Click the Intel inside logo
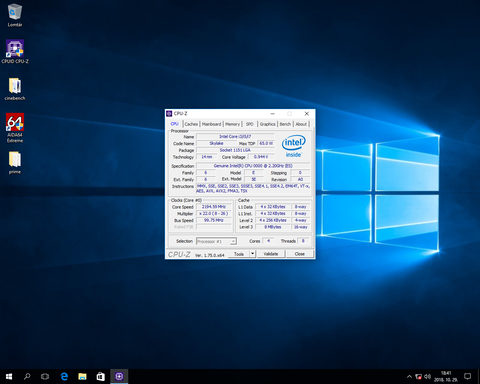480x384 pixels. coord(293,146)
